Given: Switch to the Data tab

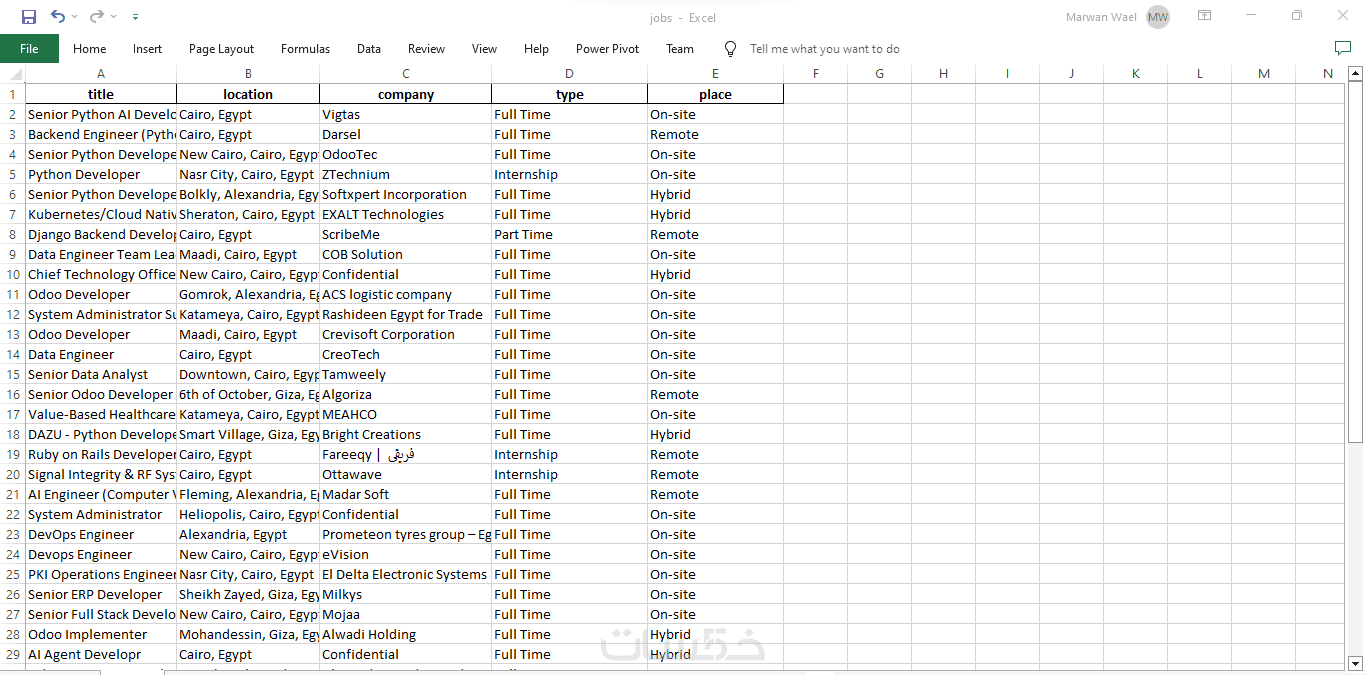Looking at the screenshot, I should [369, 48].
